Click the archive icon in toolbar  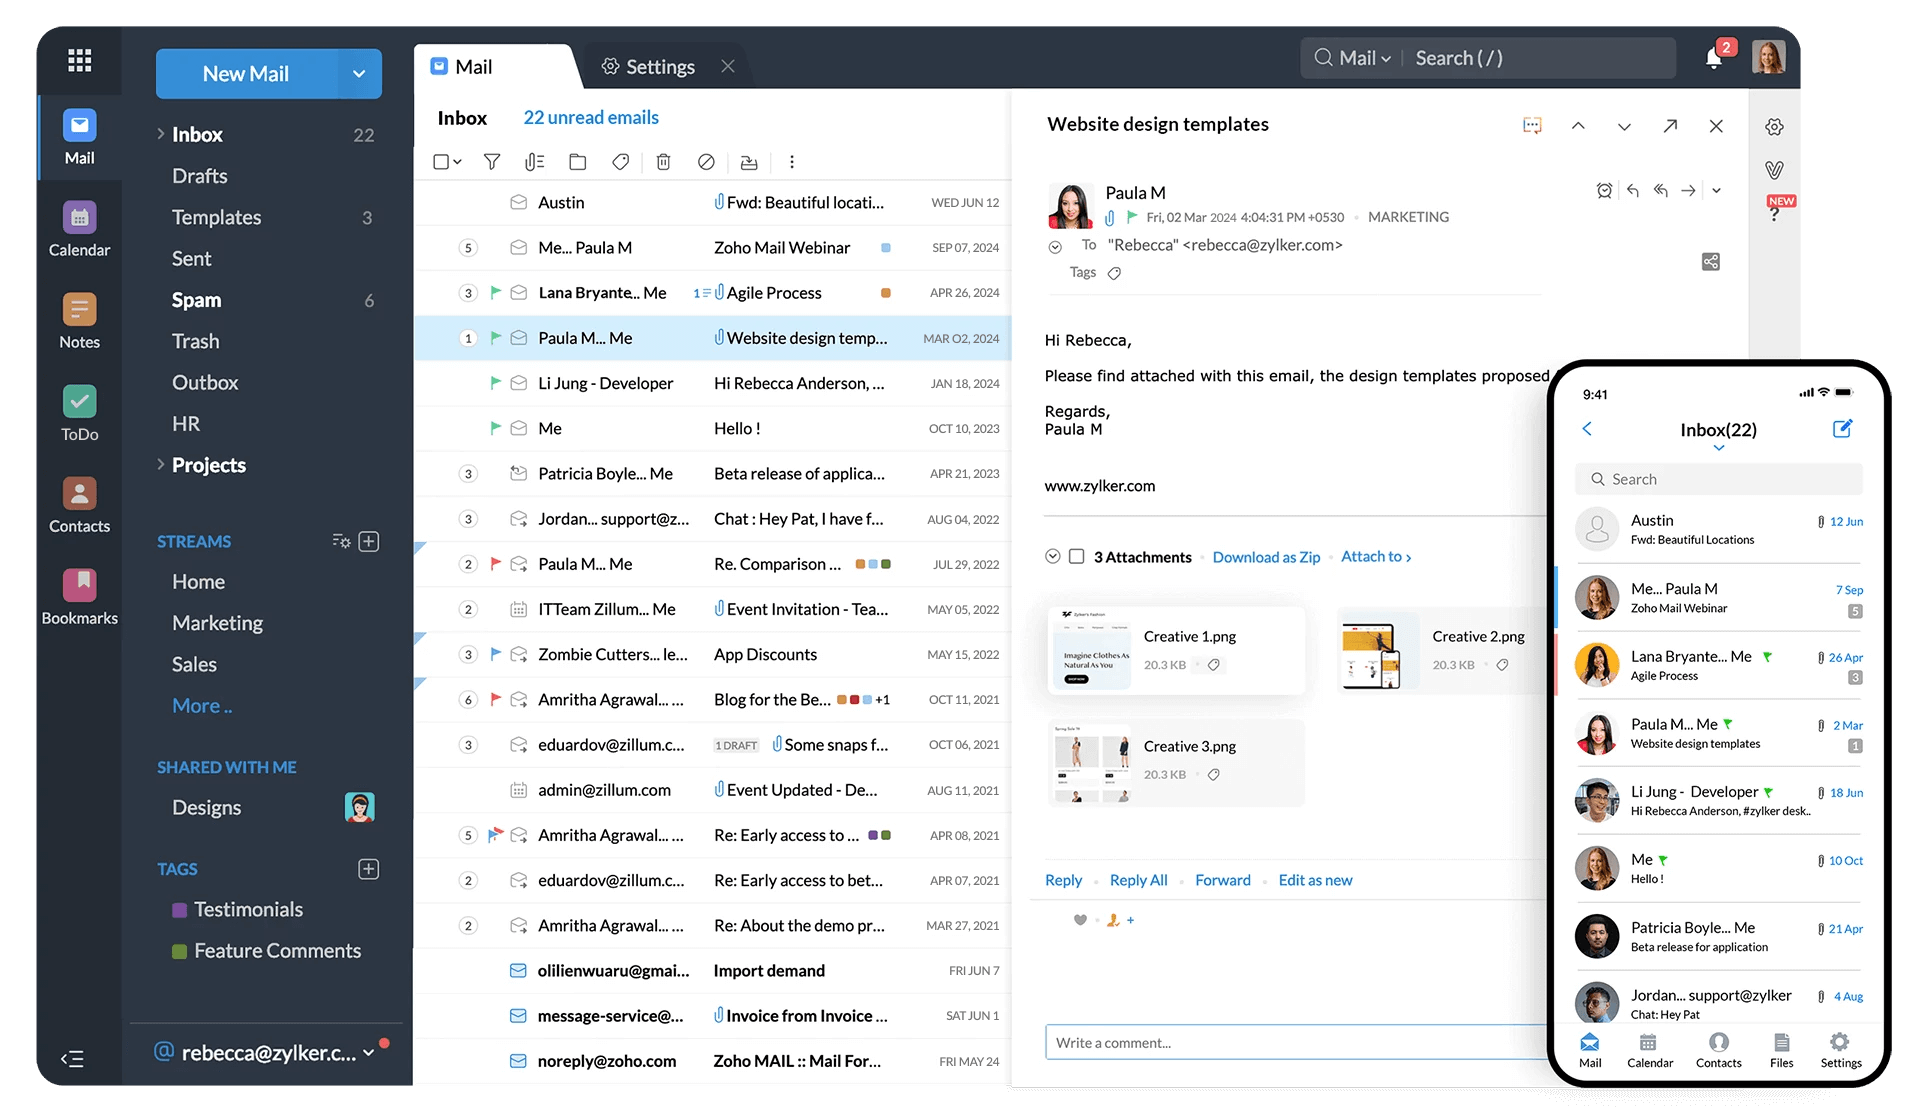pyautogui.click(x=749, y=162)
